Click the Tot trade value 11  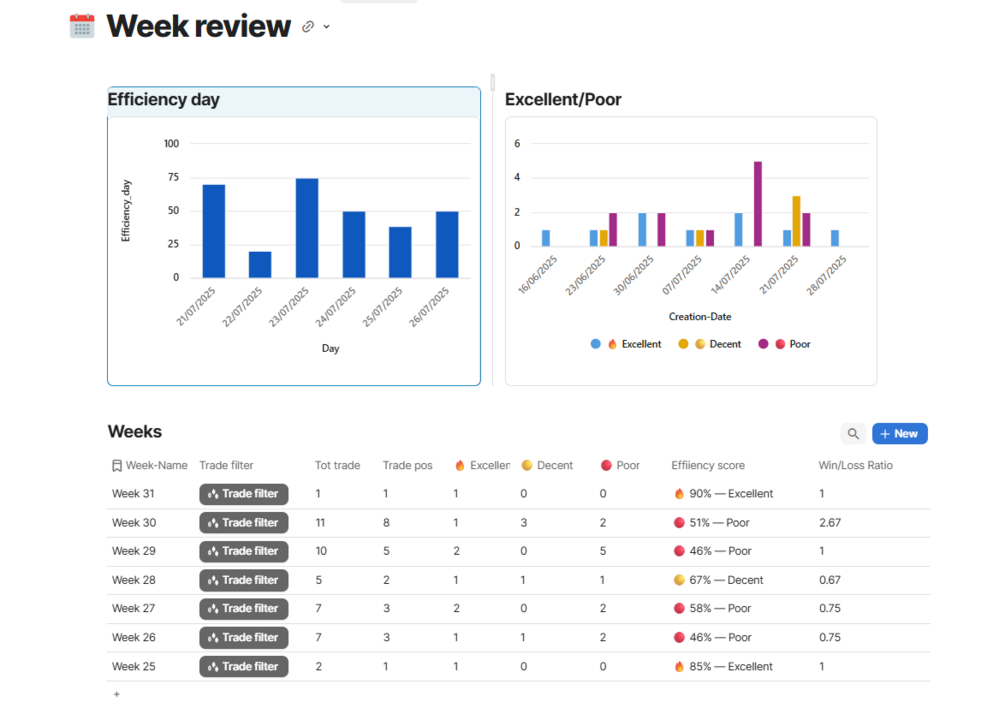[x=320, y=523]
